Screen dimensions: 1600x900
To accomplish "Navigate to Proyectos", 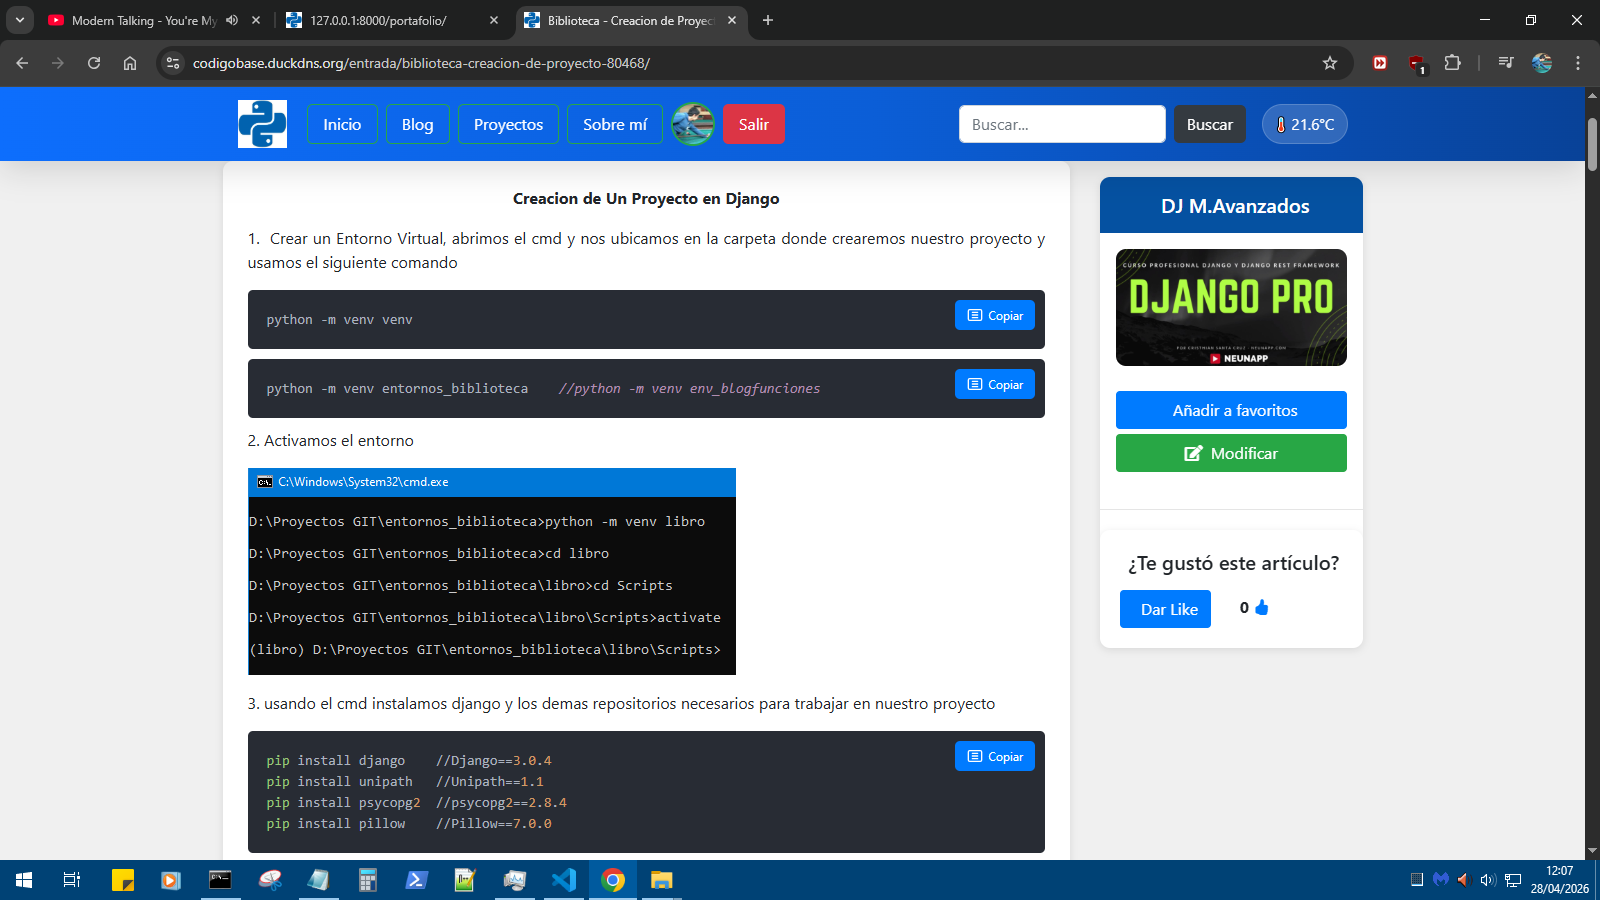I will [x=508, y=124].
